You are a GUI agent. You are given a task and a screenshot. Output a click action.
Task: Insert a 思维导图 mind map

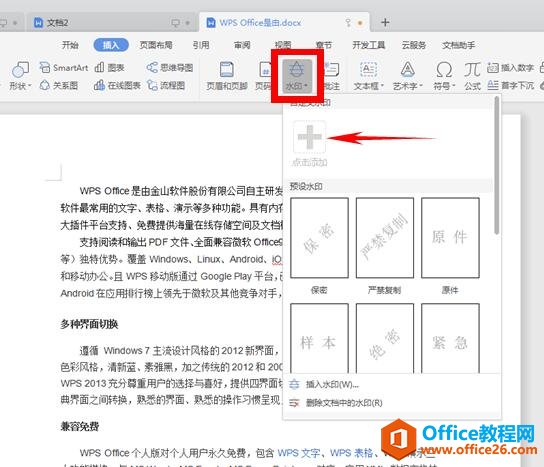coord(170,67)
